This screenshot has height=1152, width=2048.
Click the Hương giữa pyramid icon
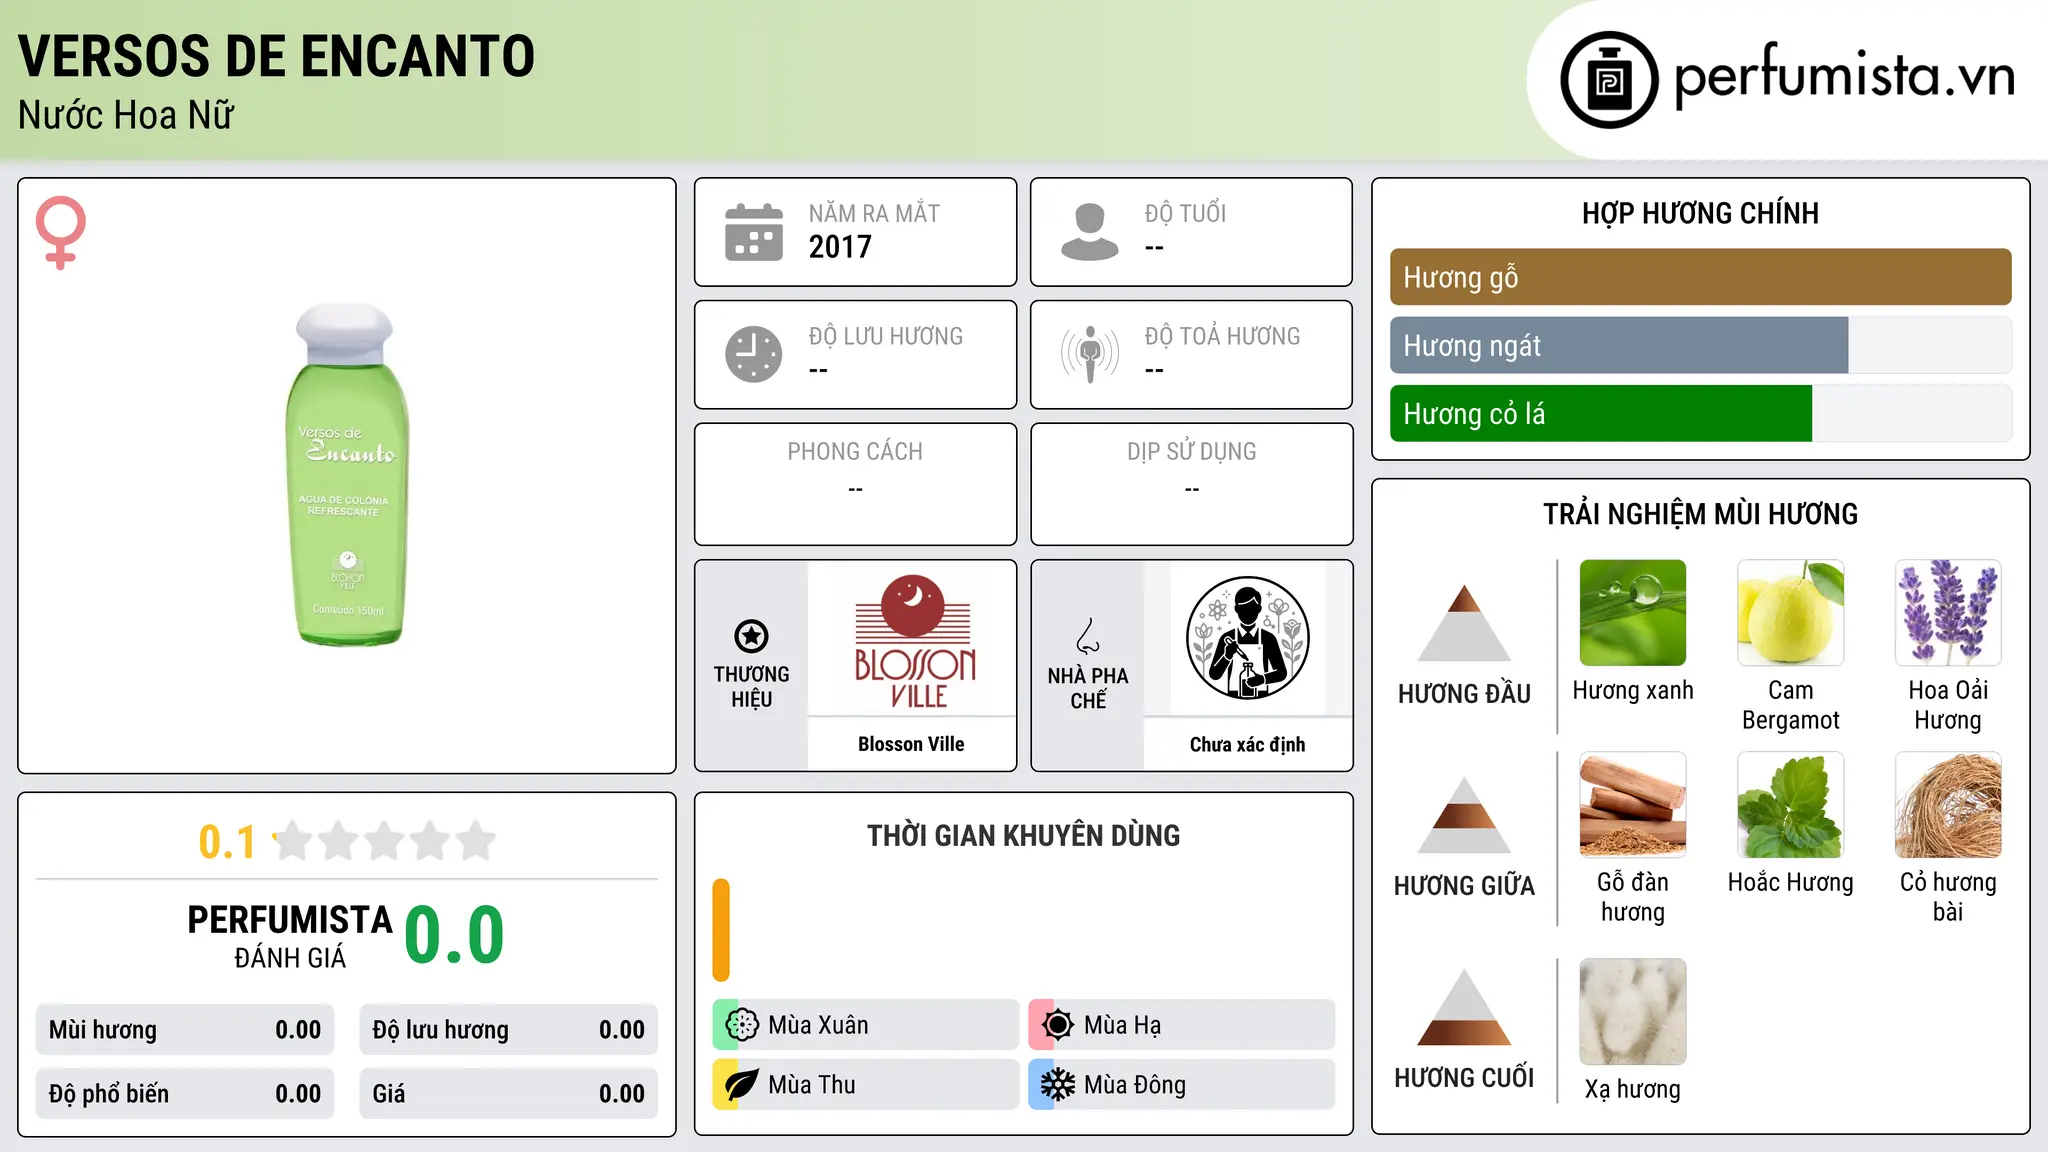click(x=1465, y=814)
